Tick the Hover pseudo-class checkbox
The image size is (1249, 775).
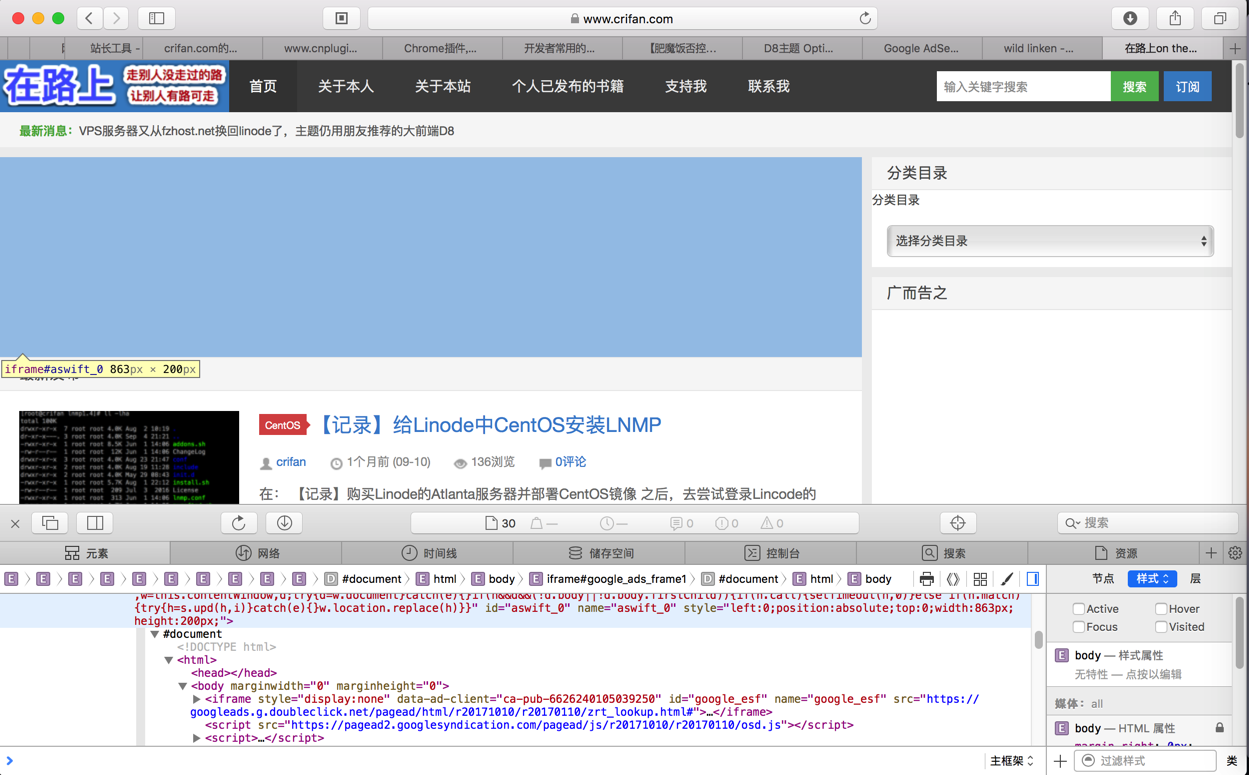coord(1161,608)
